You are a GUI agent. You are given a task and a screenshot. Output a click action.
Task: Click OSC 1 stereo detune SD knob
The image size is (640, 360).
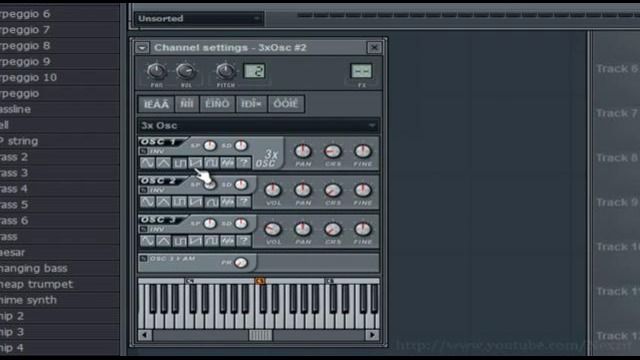(x=241, y=145)
